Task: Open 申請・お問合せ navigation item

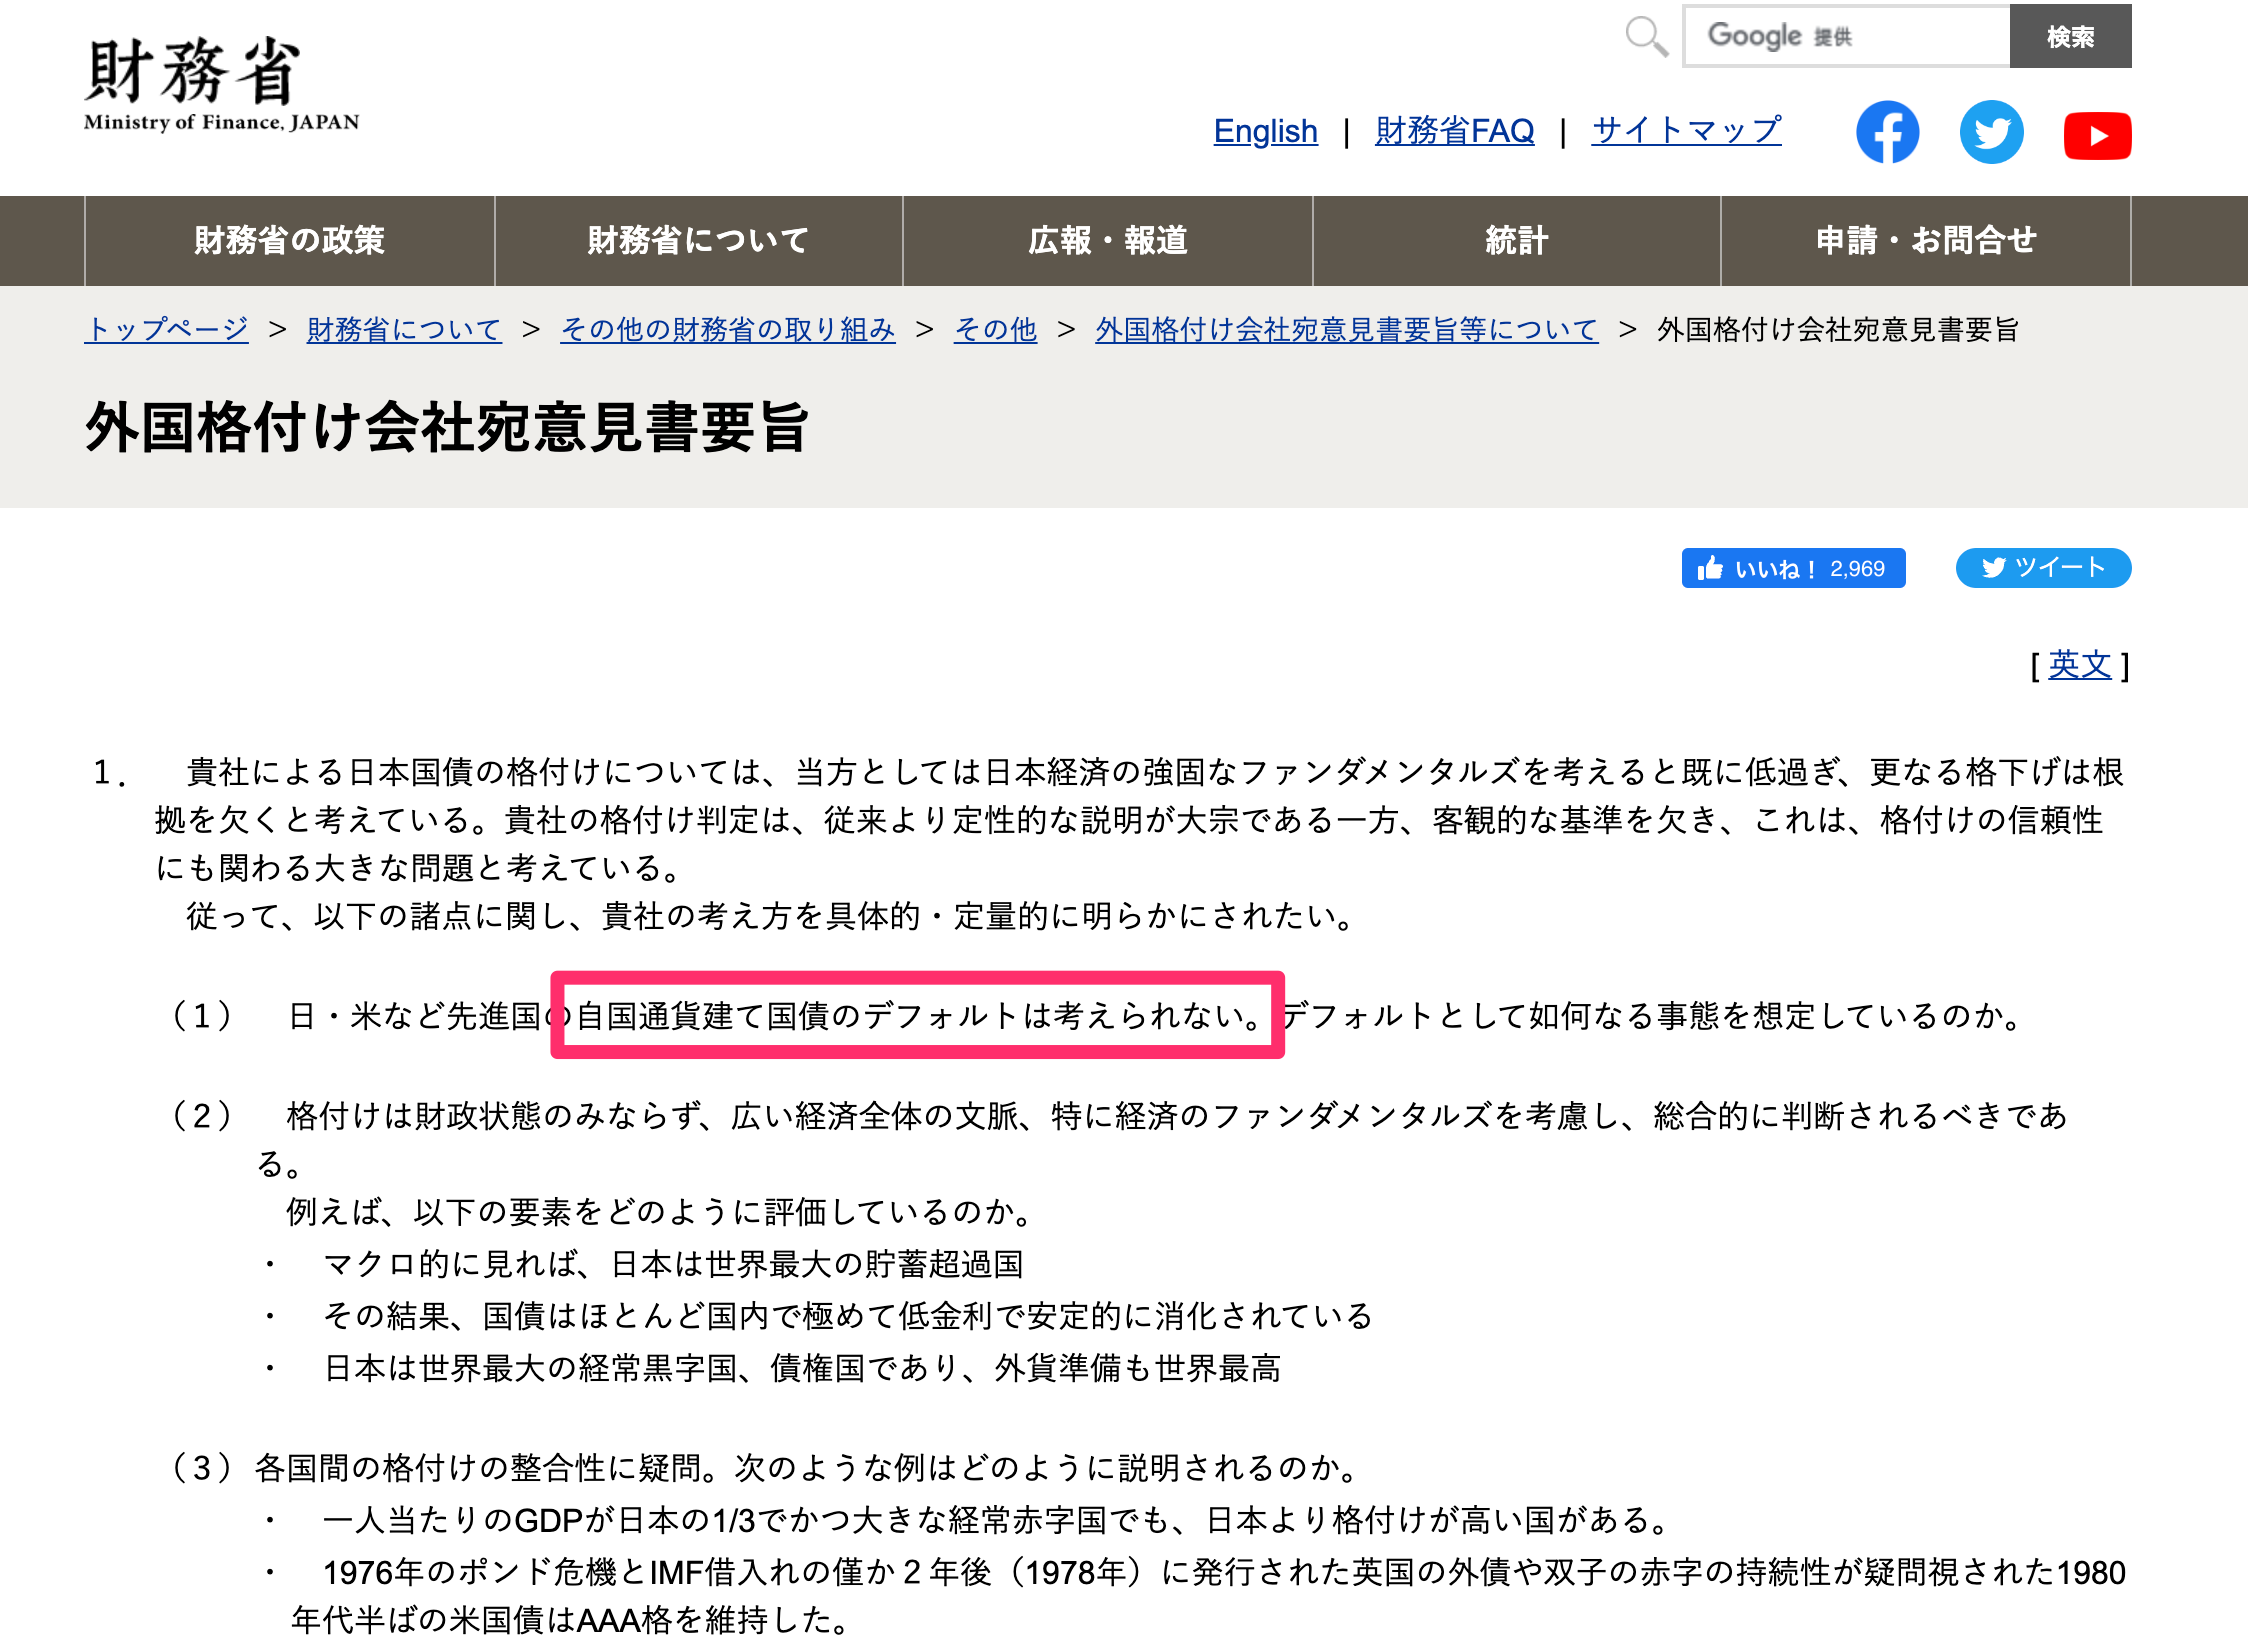Action: 1925,241
